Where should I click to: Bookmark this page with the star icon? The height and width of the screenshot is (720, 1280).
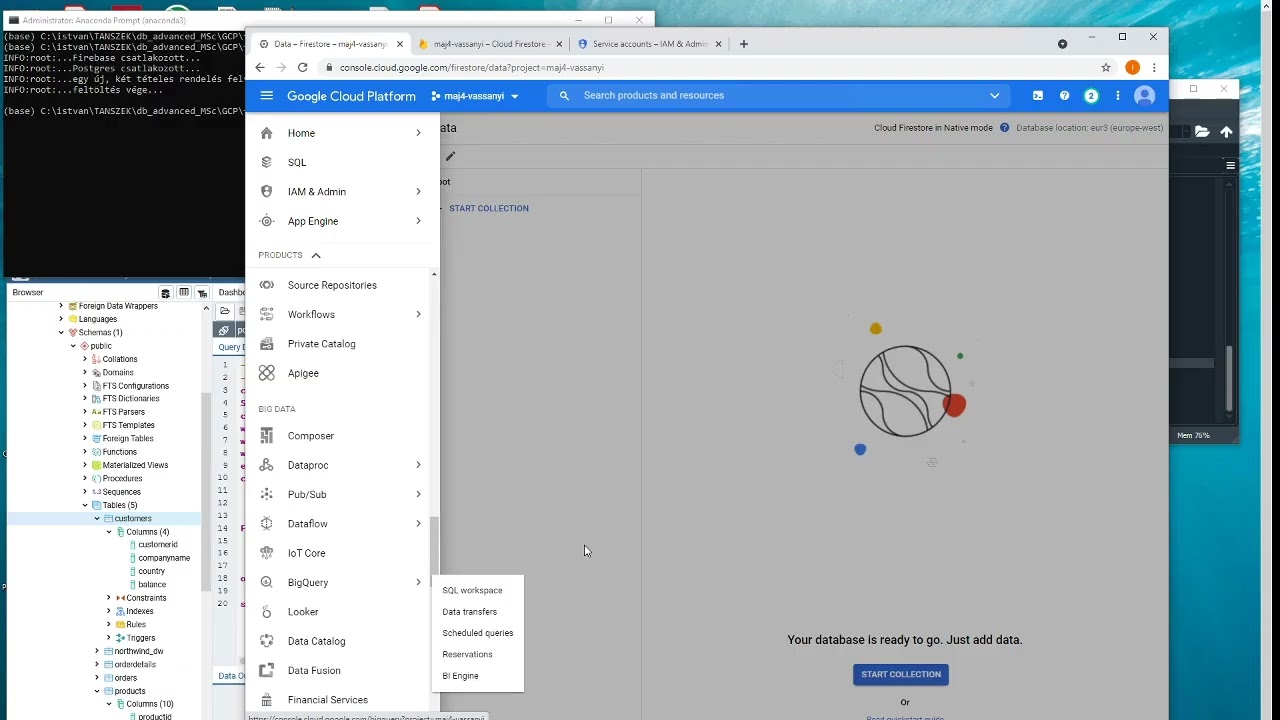1105,68
